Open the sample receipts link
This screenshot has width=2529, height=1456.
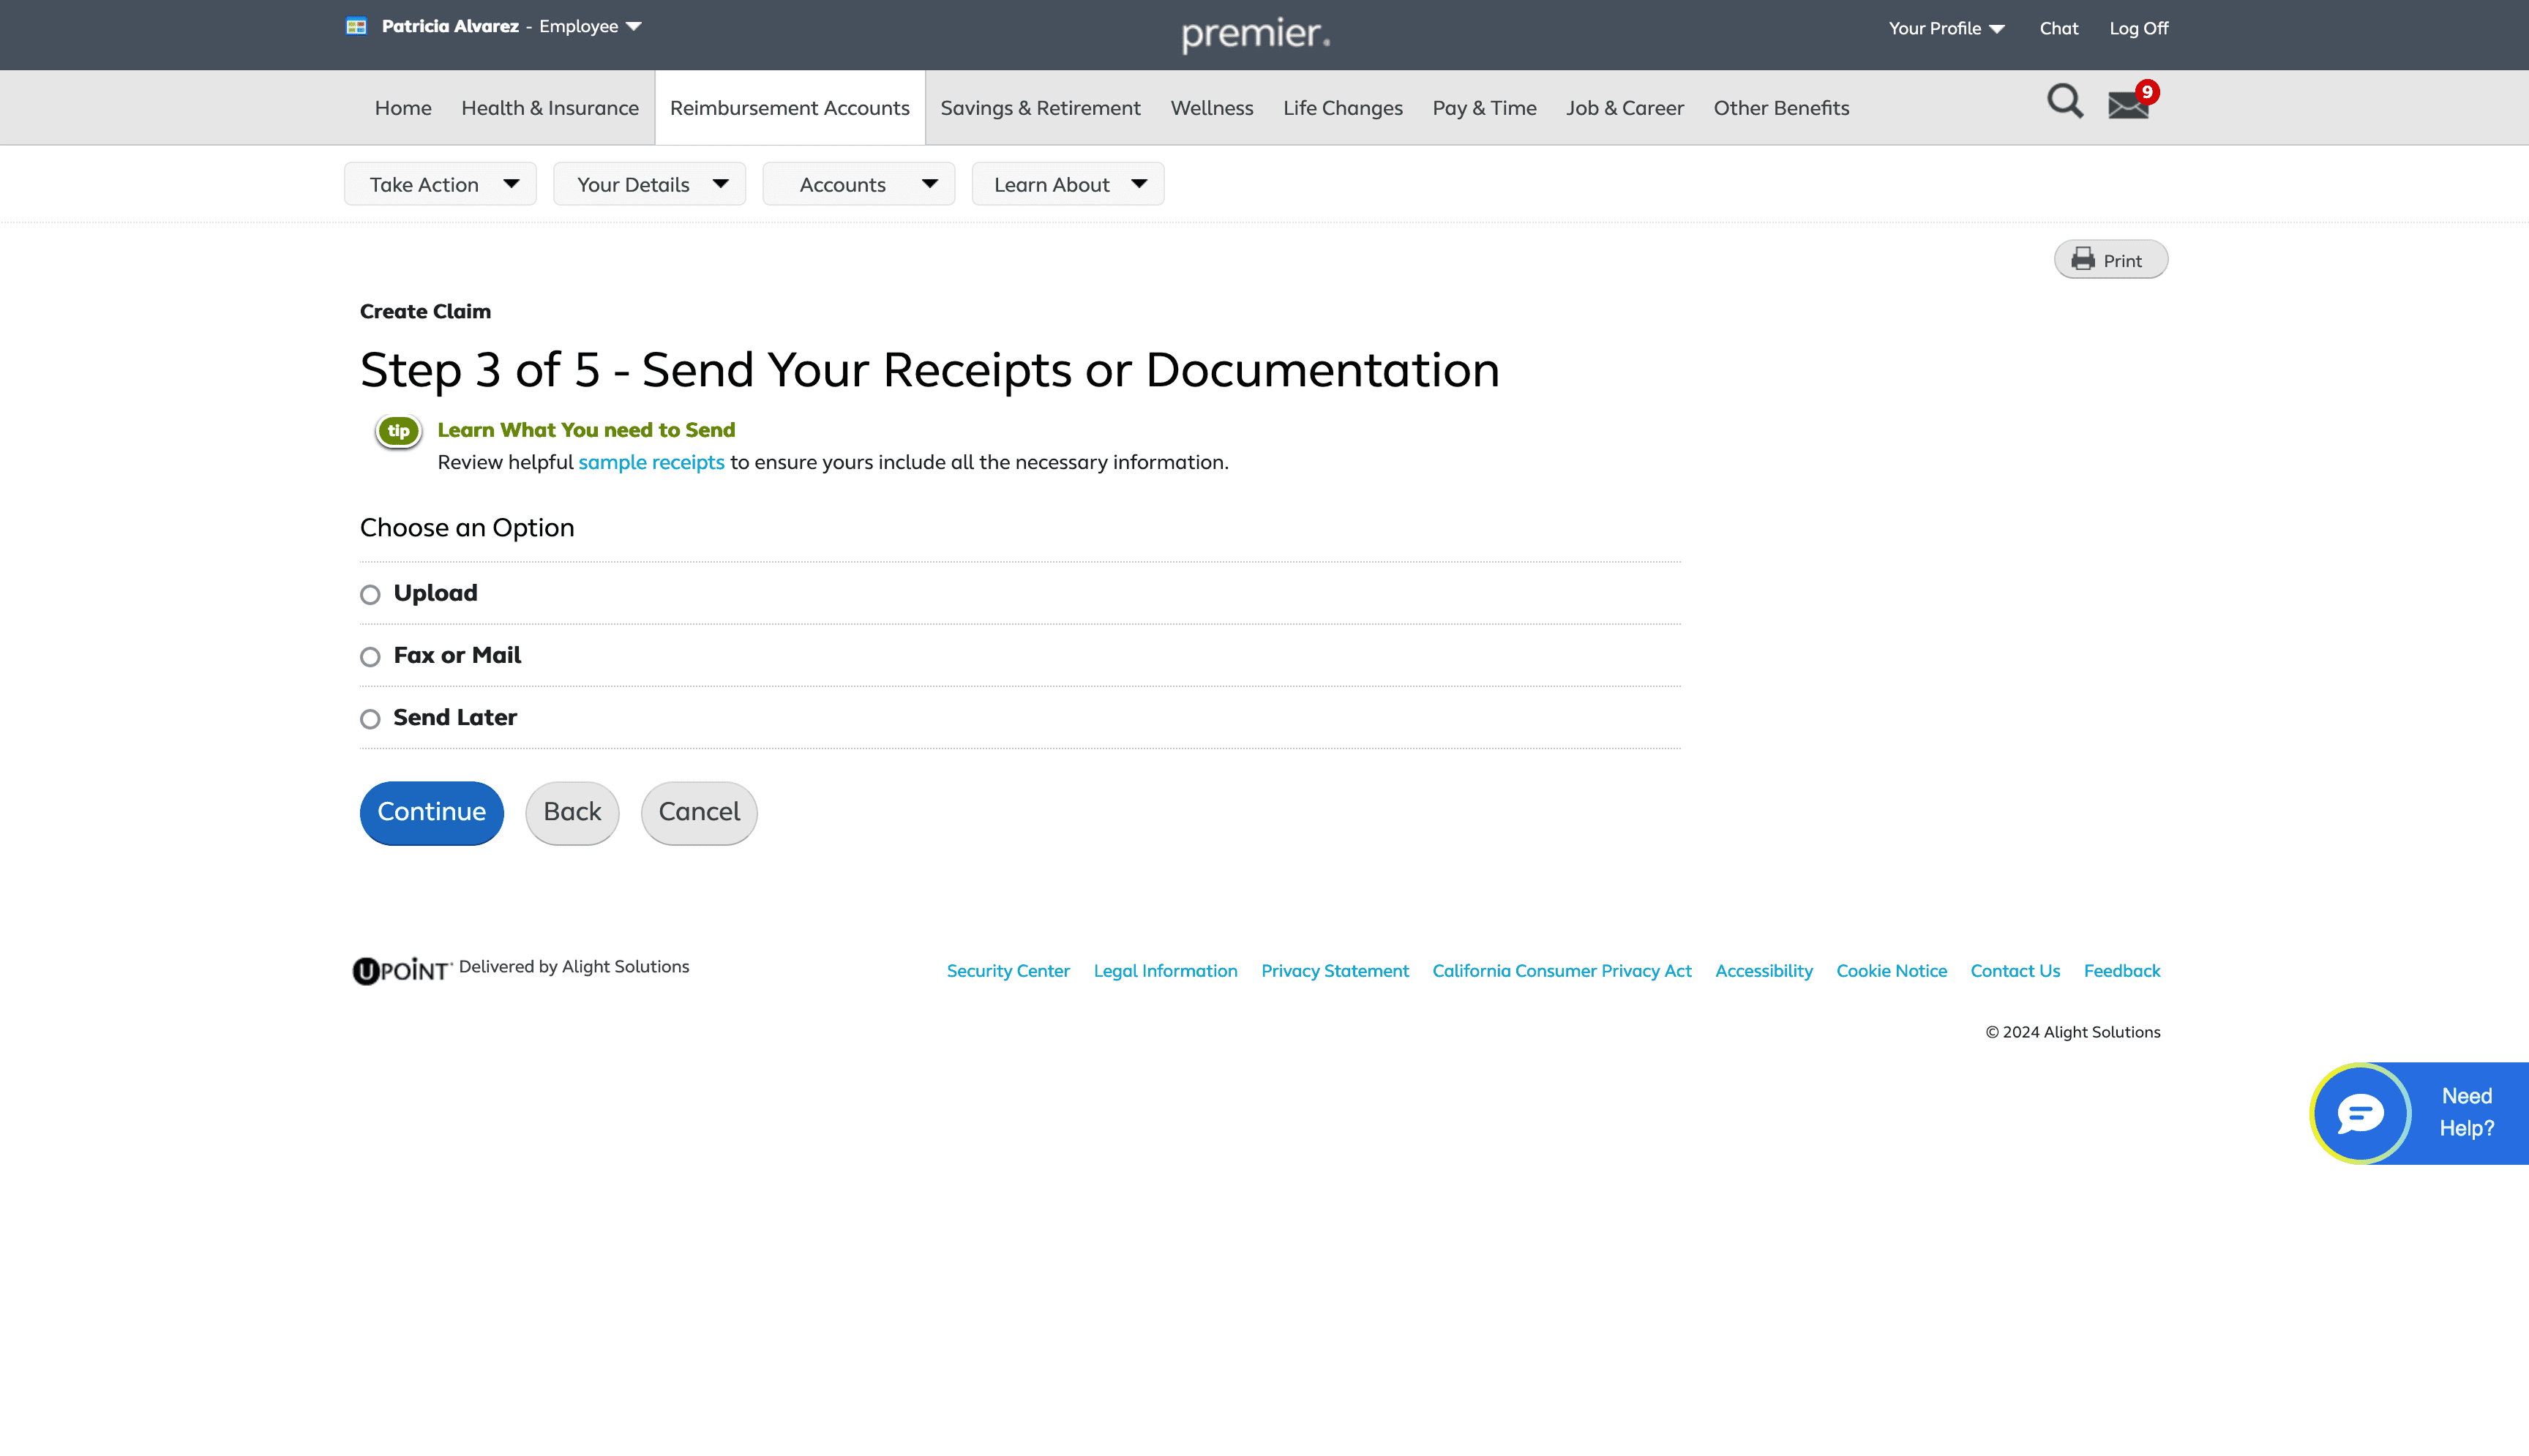(x=651, y=462)
